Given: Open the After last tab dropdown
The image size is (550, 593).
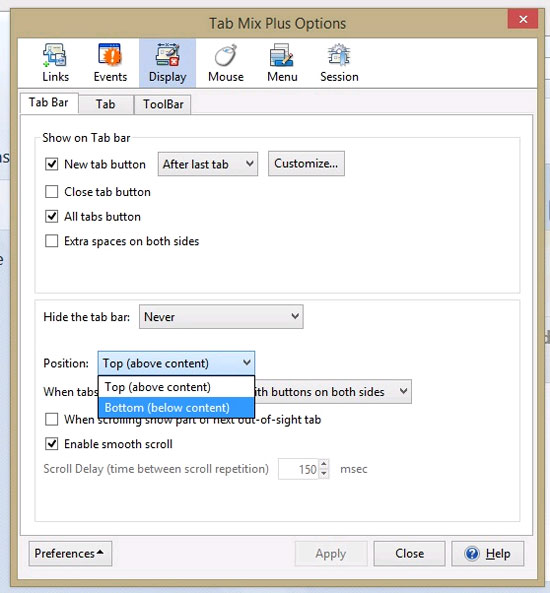Looking at the screenshot, I should (x=208, y=164).
